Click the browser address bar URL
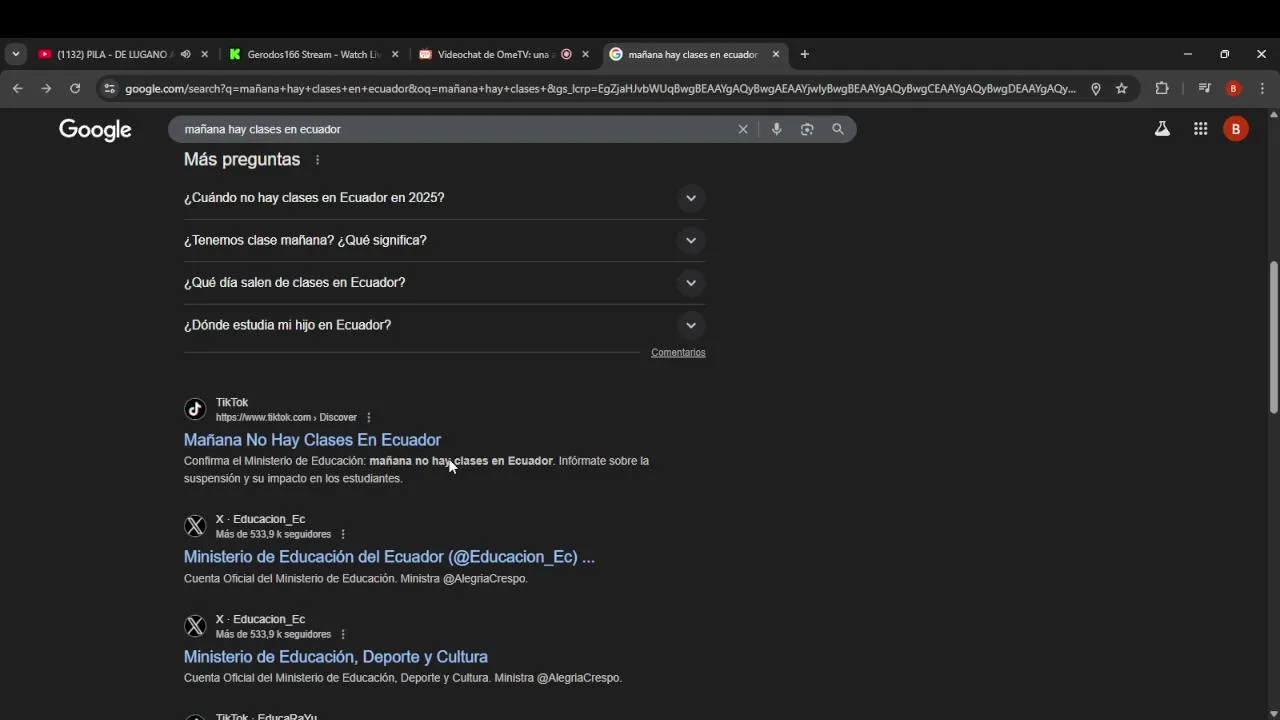1280x720 pixels. tap(600, 89)
